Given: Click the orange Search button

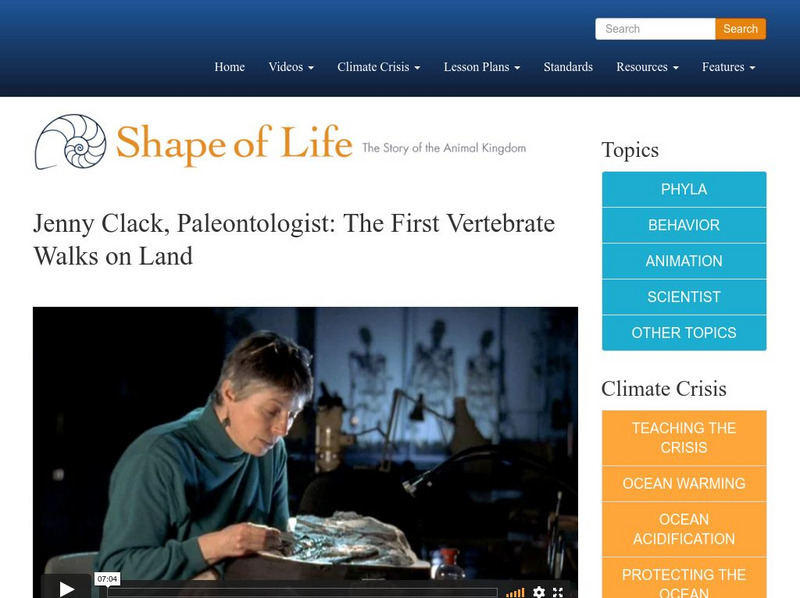Looking at the screenshot, I should 740,29.
